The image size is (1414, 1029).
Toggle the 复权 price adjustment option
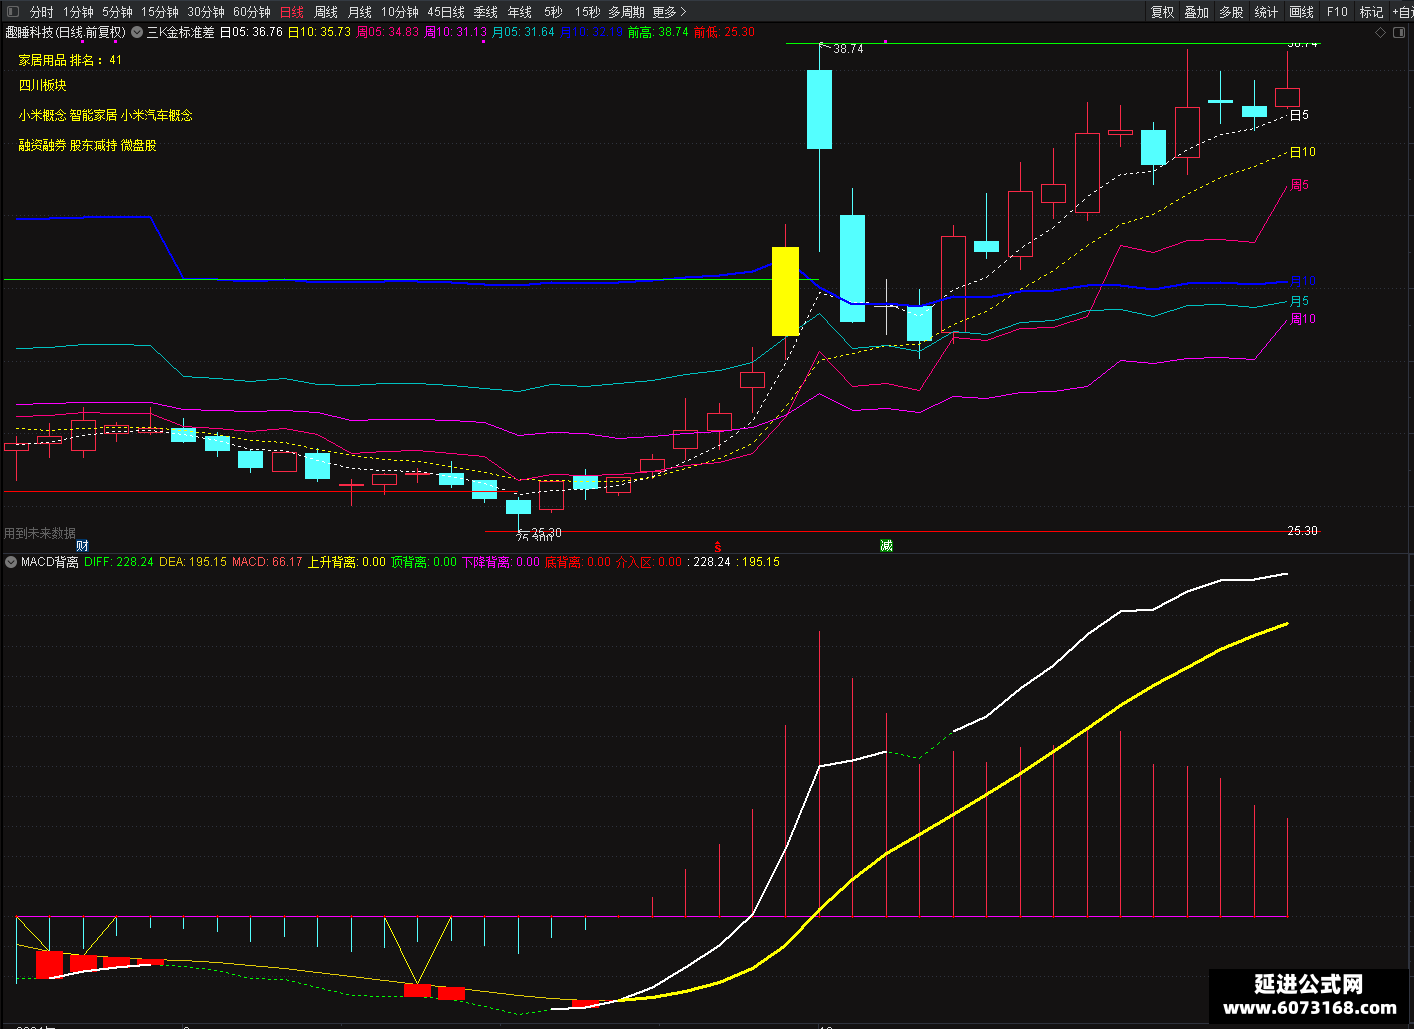pyautogui.click(x=1162, y=12)
